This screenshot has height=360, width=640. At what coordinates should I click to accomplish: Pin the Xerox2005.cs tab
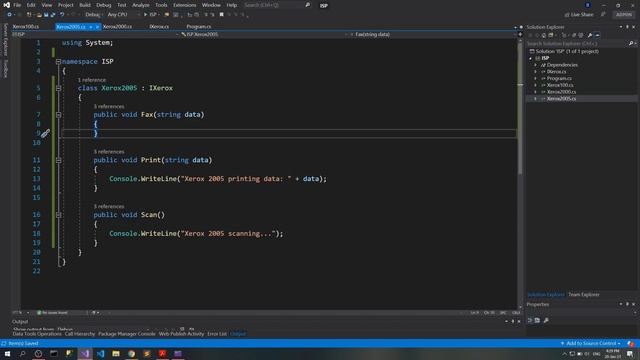point(91,27)
